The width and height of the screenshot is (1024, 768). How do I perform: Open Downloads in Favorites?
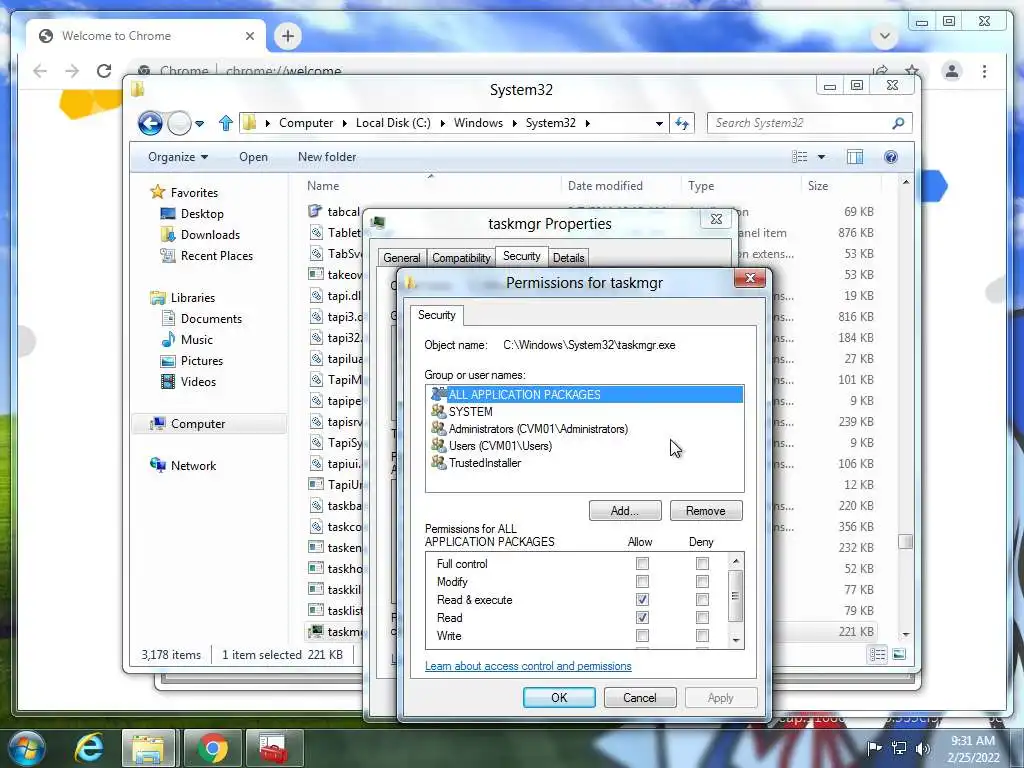[x=200, y=234]
